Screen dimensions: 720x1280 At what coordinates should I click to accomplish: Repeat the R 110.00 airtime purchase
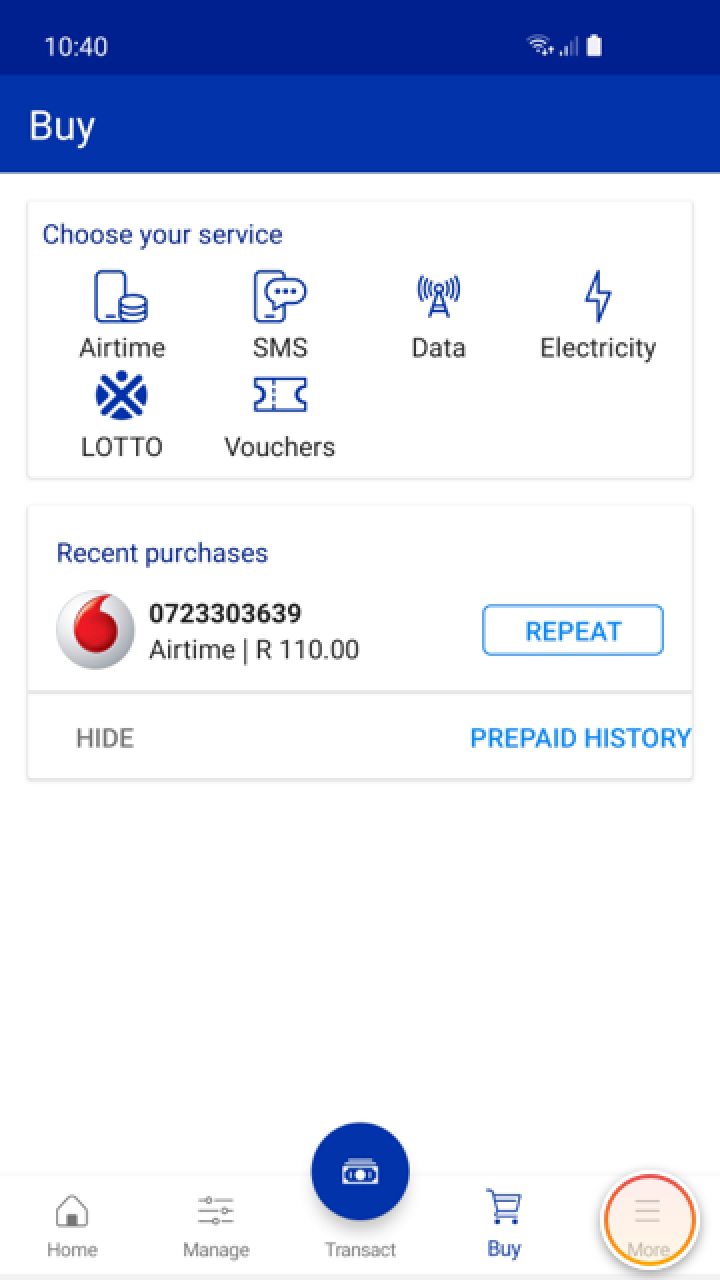(573, 631)
